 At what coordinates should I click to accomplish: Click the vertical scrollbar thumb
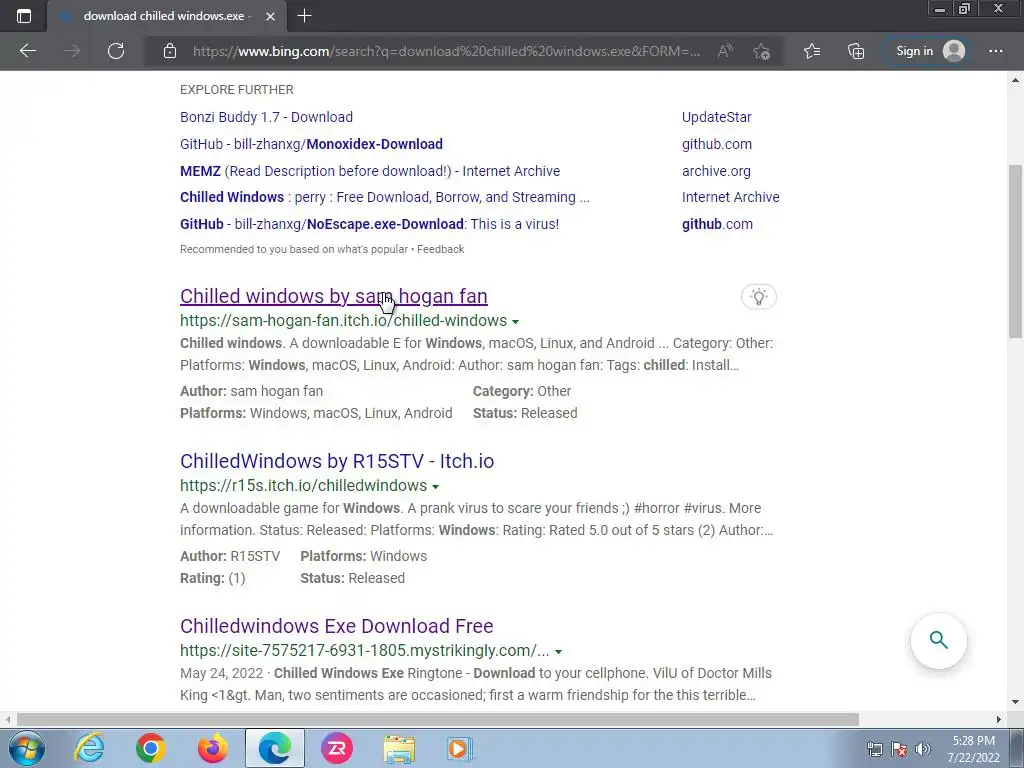pos(1015,251)
